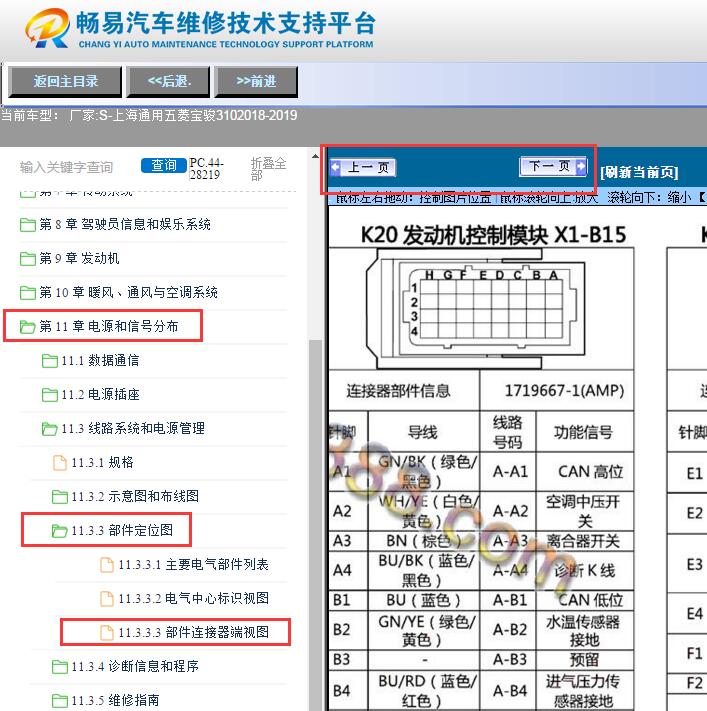Image resolution: width=707 pixels, height=711 pixels.
Task: Open 11.3.3.3 部件连接器端视图
Action: [x=194, y=632]
